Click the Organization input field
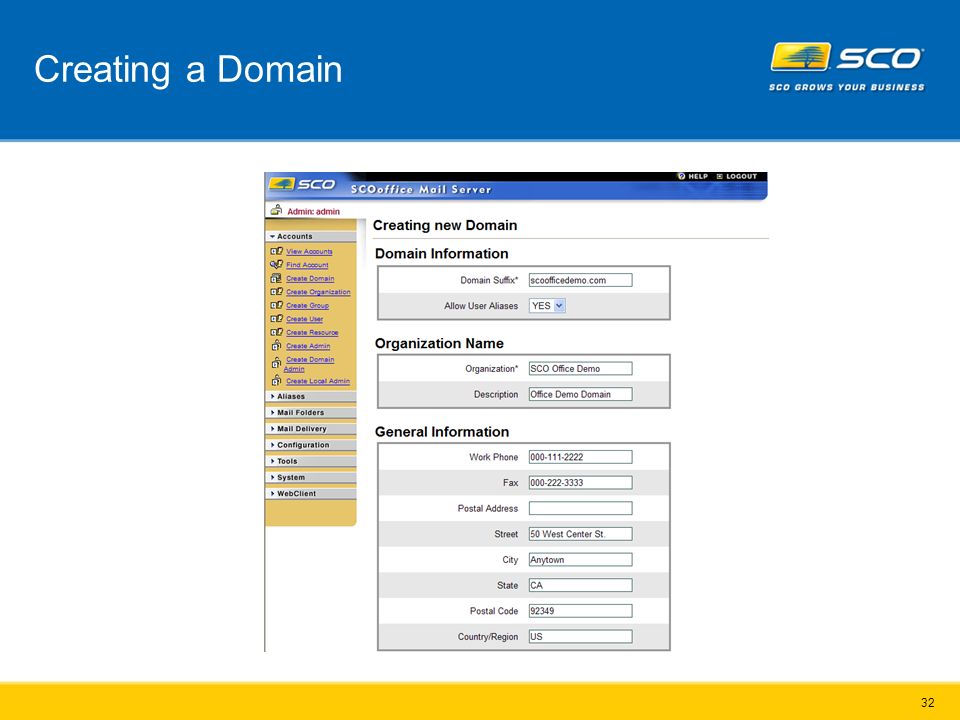Viewport: 960px width, 720px height. [580, 369]
